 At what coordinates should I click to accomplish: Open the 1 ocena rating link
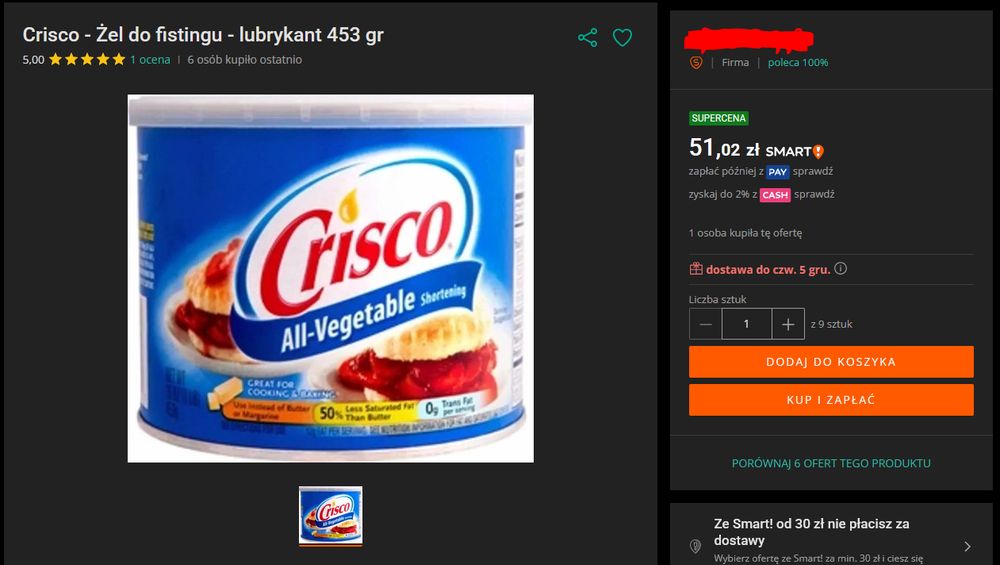pos(151,60)
